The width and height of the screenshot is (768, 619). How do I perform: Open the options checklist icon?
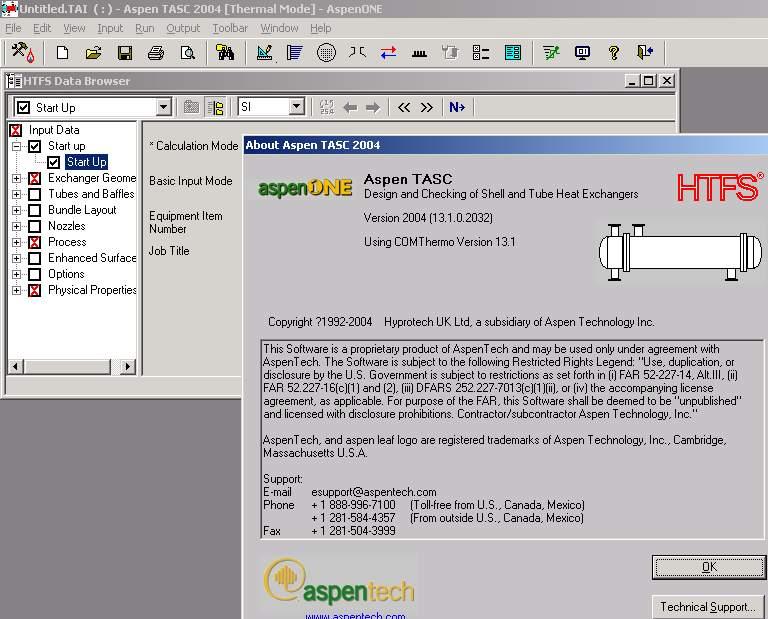coord(481,52)
